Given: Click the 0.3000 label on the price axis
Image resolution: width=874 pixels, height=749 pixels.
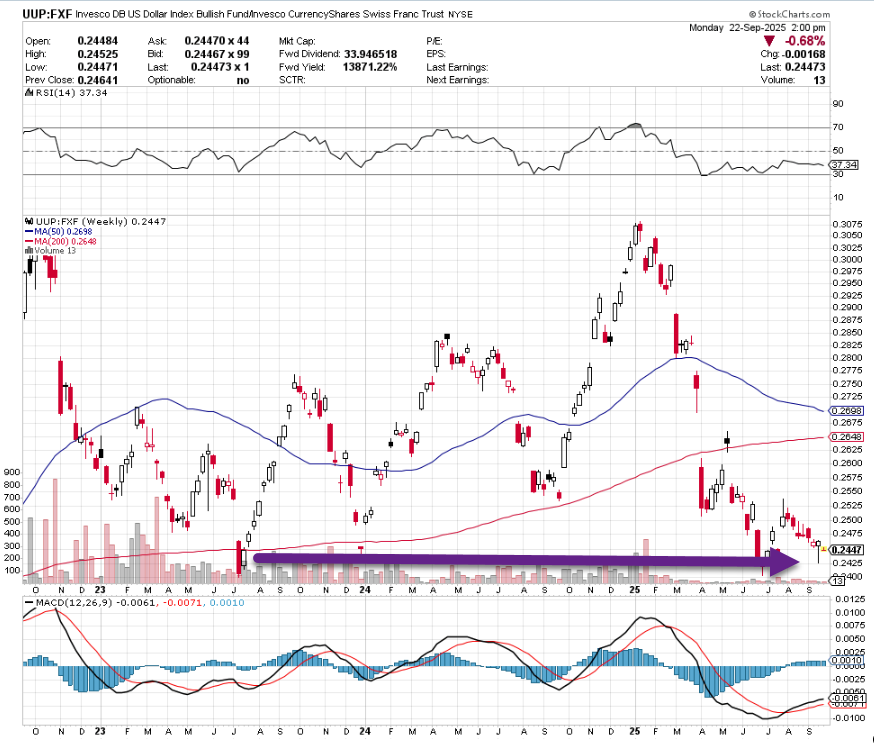Looking at the screenshot, I should click(x=847, y=260).
